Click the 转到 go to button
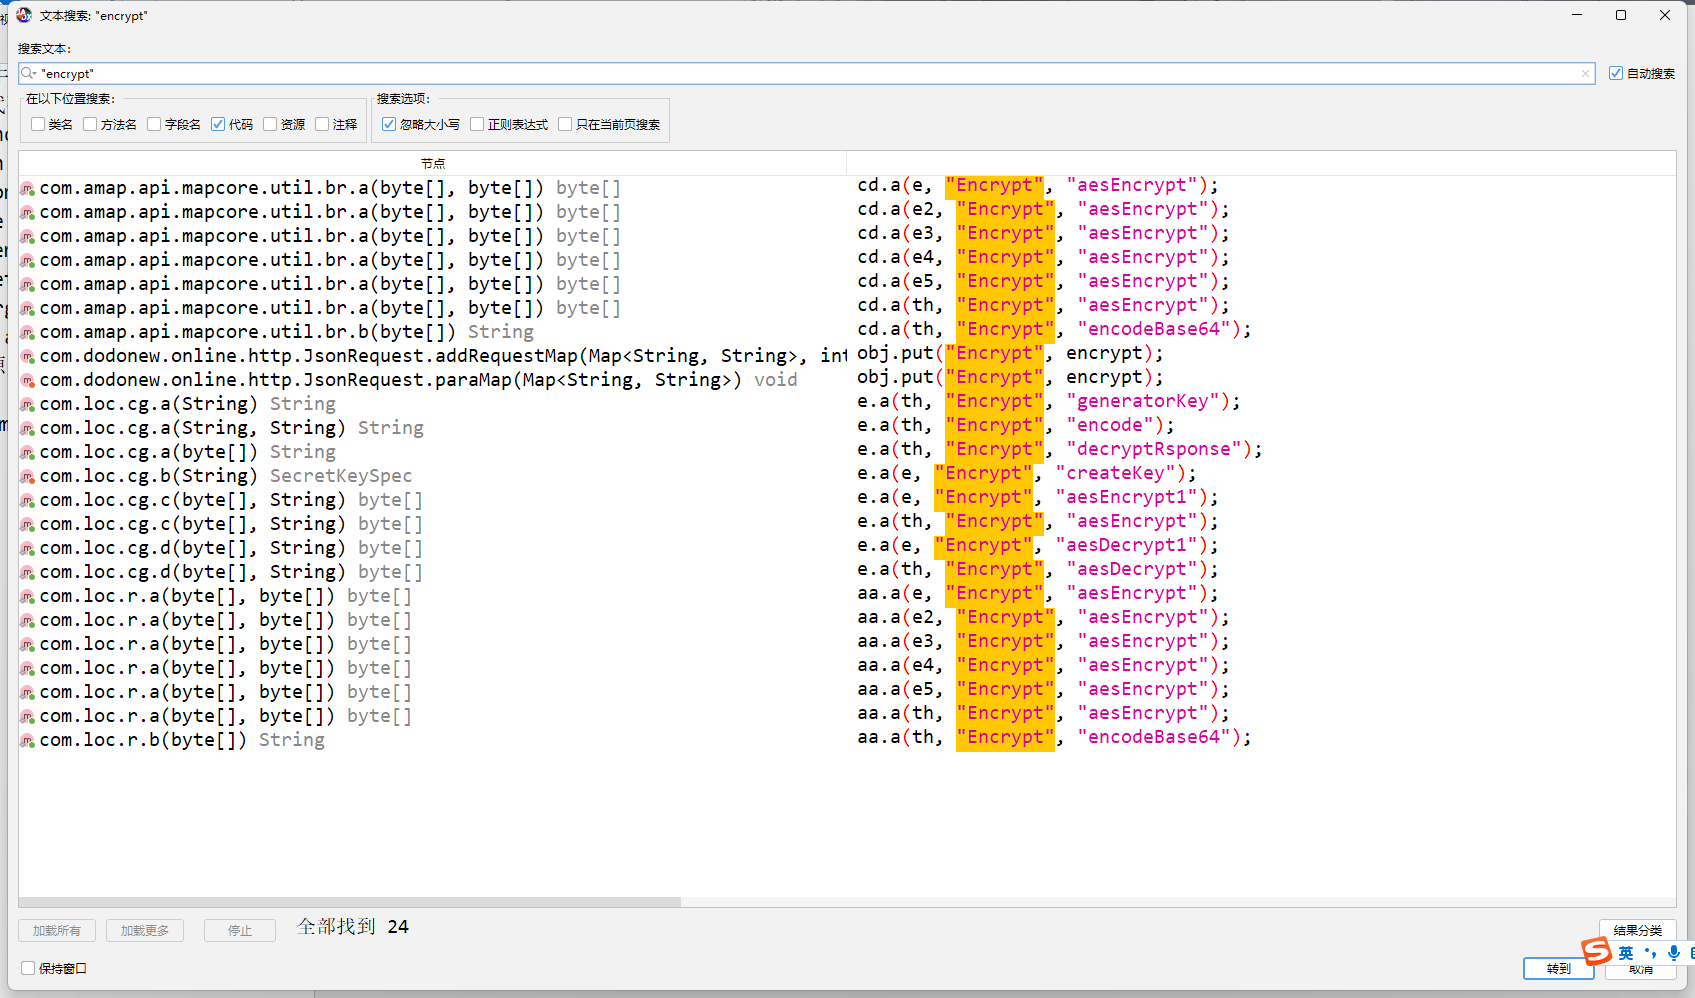This screenshot has width=1695, height=998. [1559, 968]
